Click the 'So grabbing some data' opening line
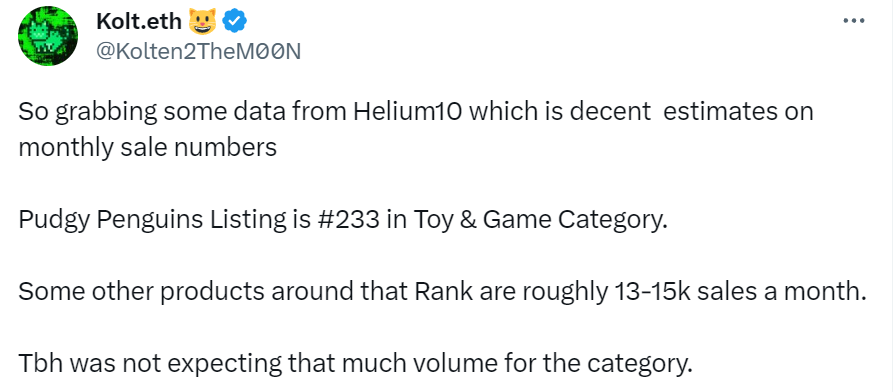The height and width of the screenshot is (392, 894). click(x=416, y=113)
